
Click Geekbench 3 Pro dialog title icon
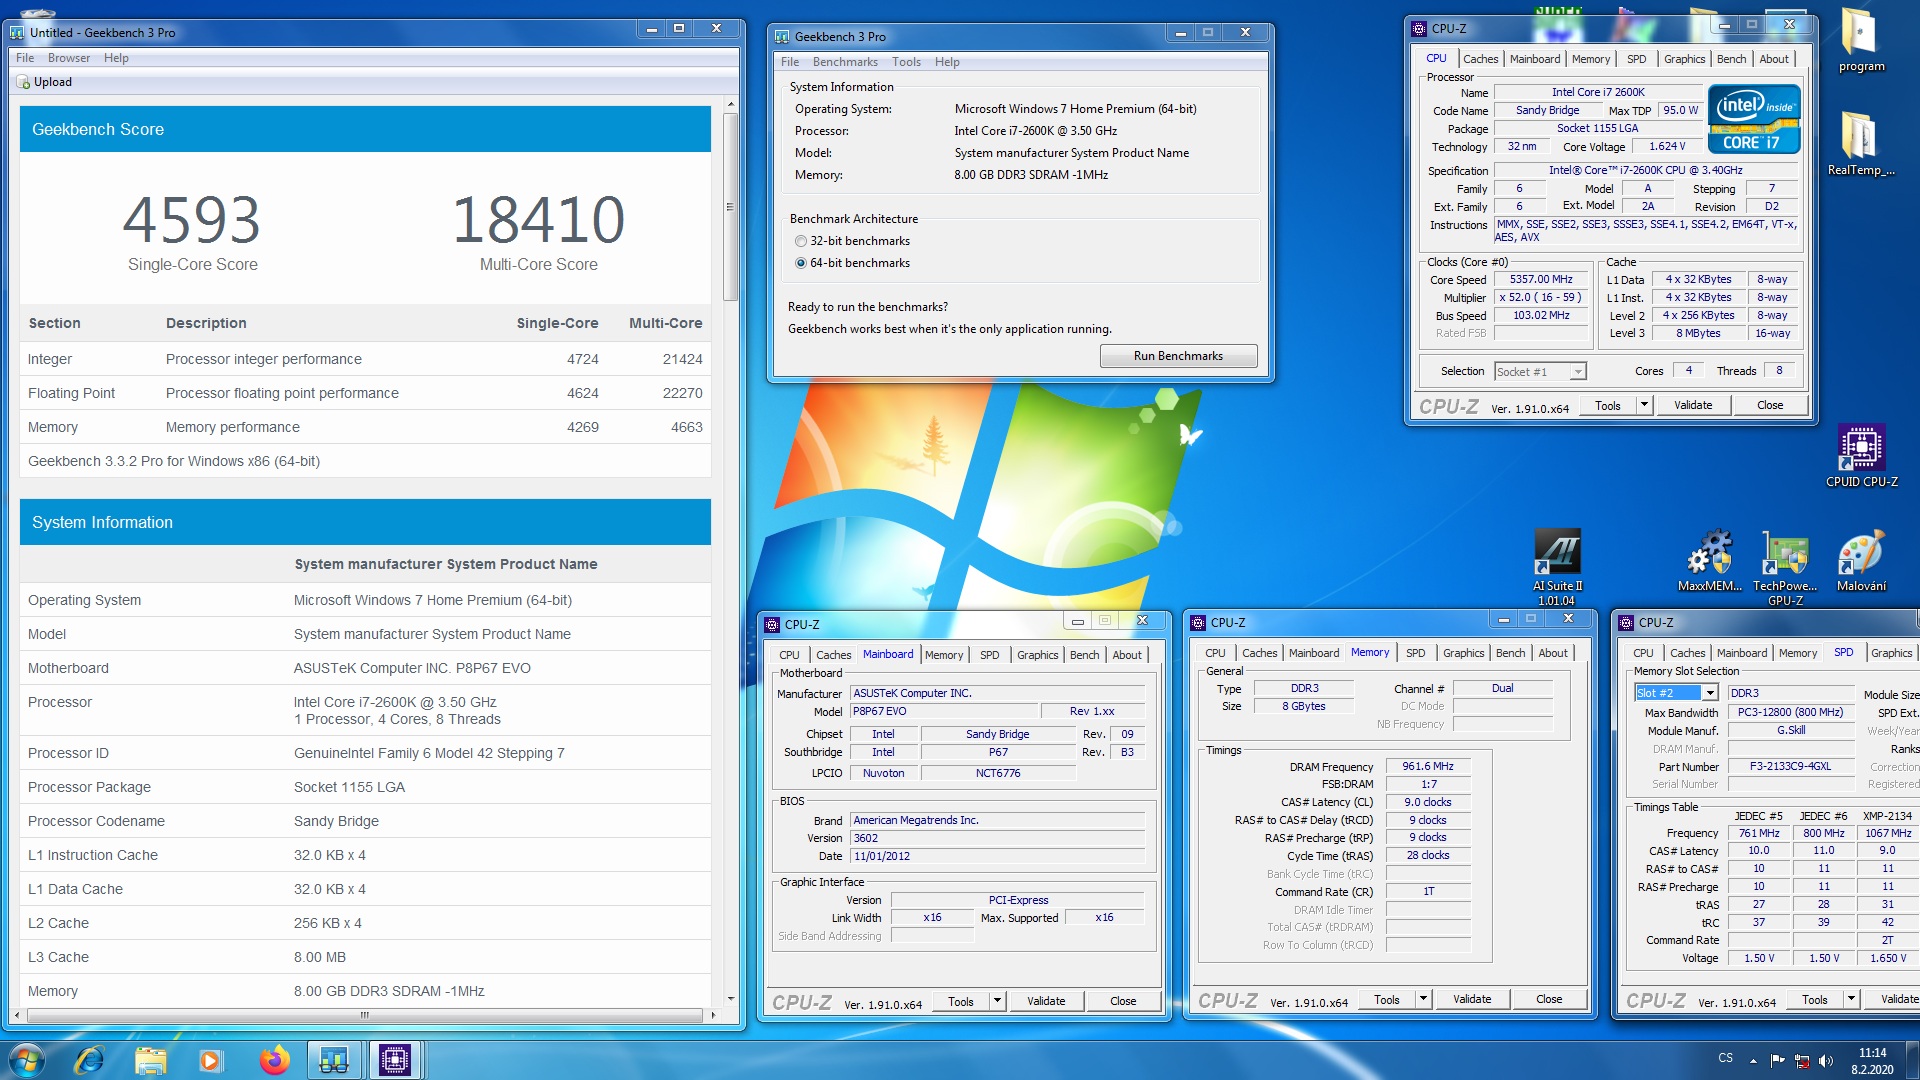(x=782, y=37)
